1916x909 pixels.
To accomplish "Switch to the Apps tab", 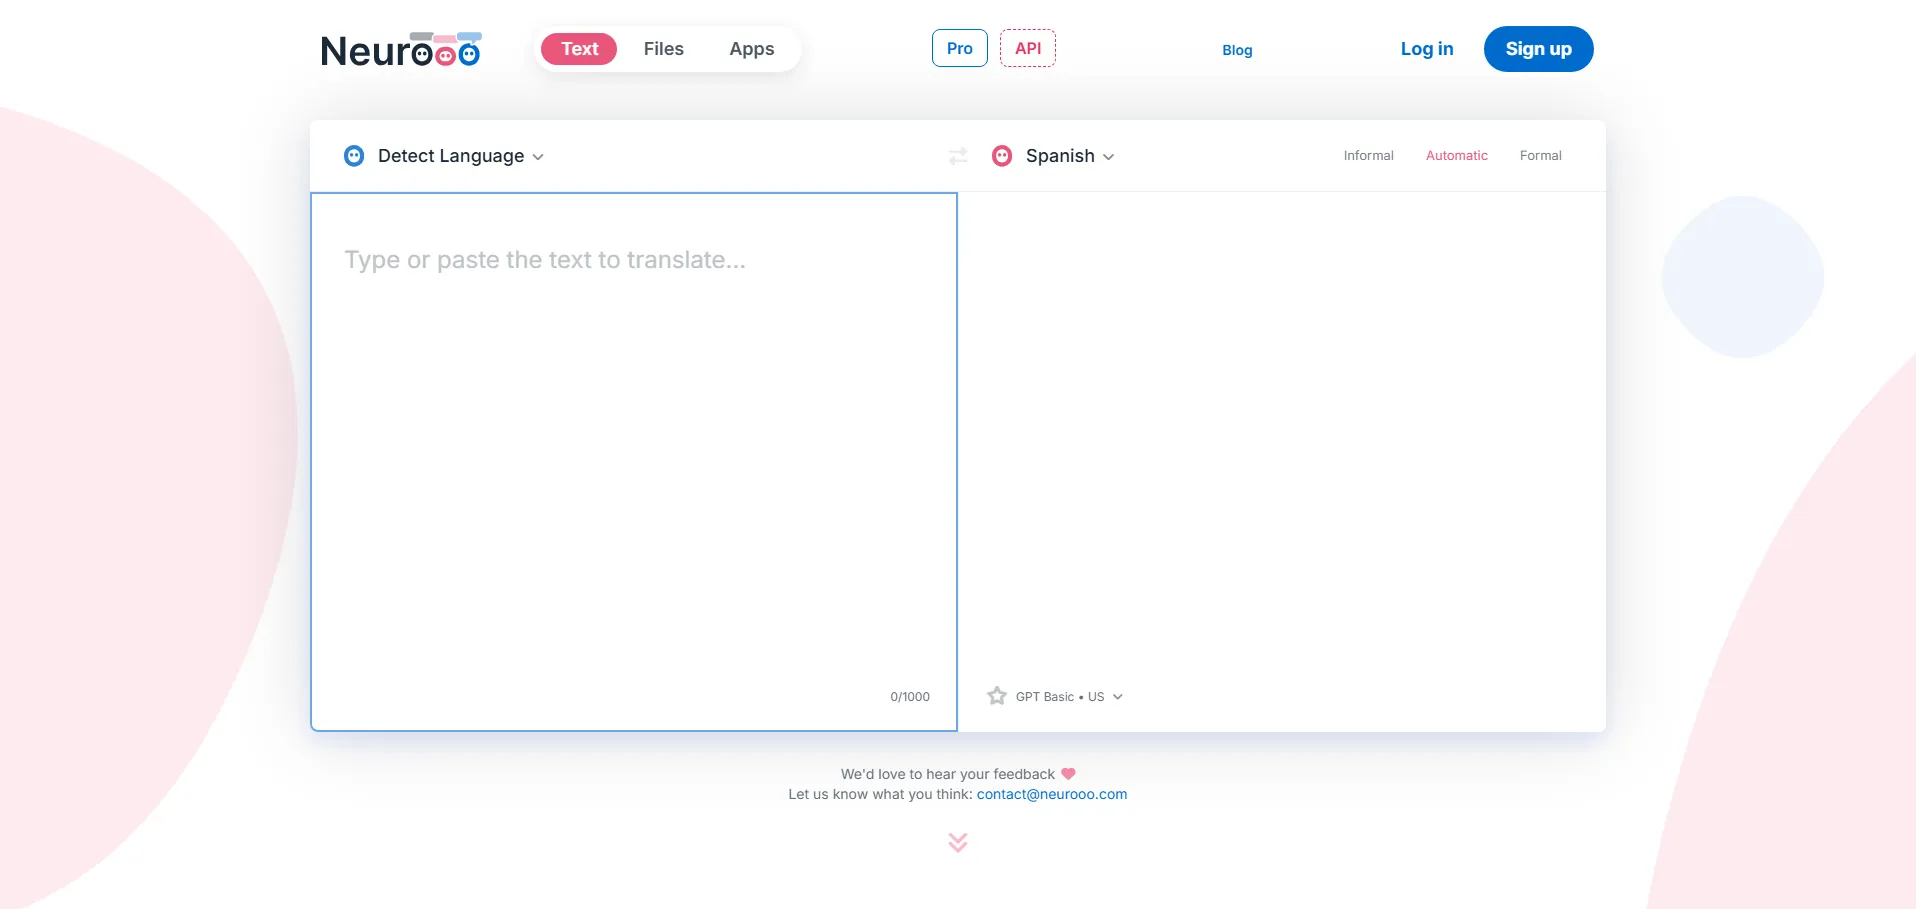I will pyautogui.click(x=751, y=49).
